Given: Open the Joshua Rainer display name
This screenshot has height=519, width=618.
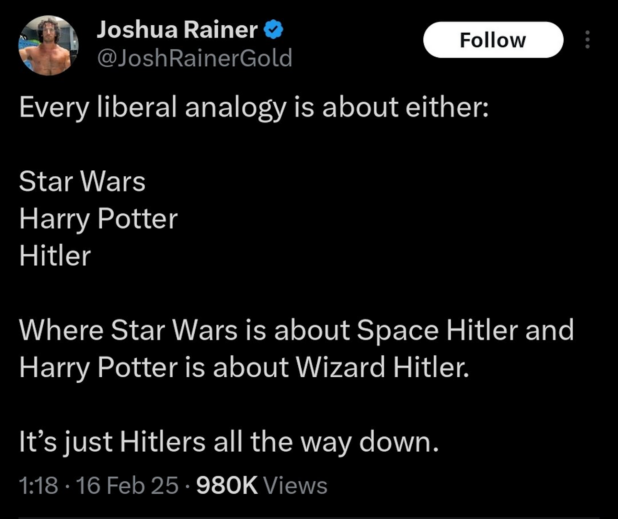Looking at the screenshot, I should click(176, 30).
